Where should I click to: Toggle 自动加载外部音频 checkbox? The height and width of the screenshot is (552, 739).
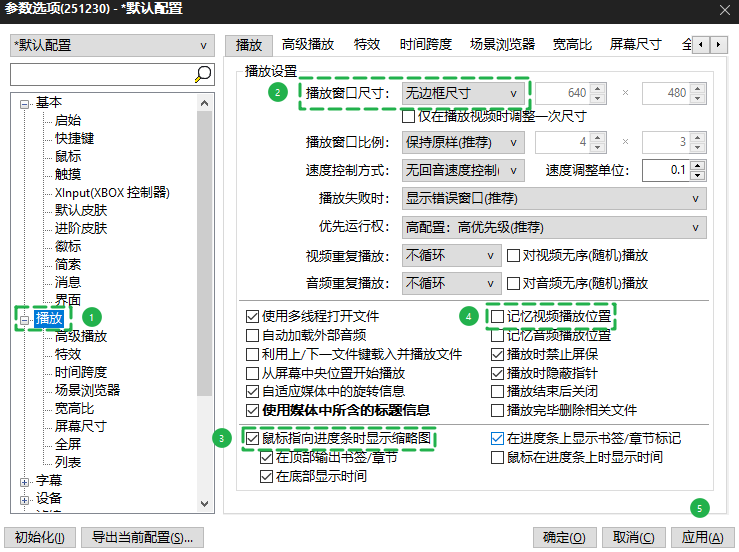252,335
